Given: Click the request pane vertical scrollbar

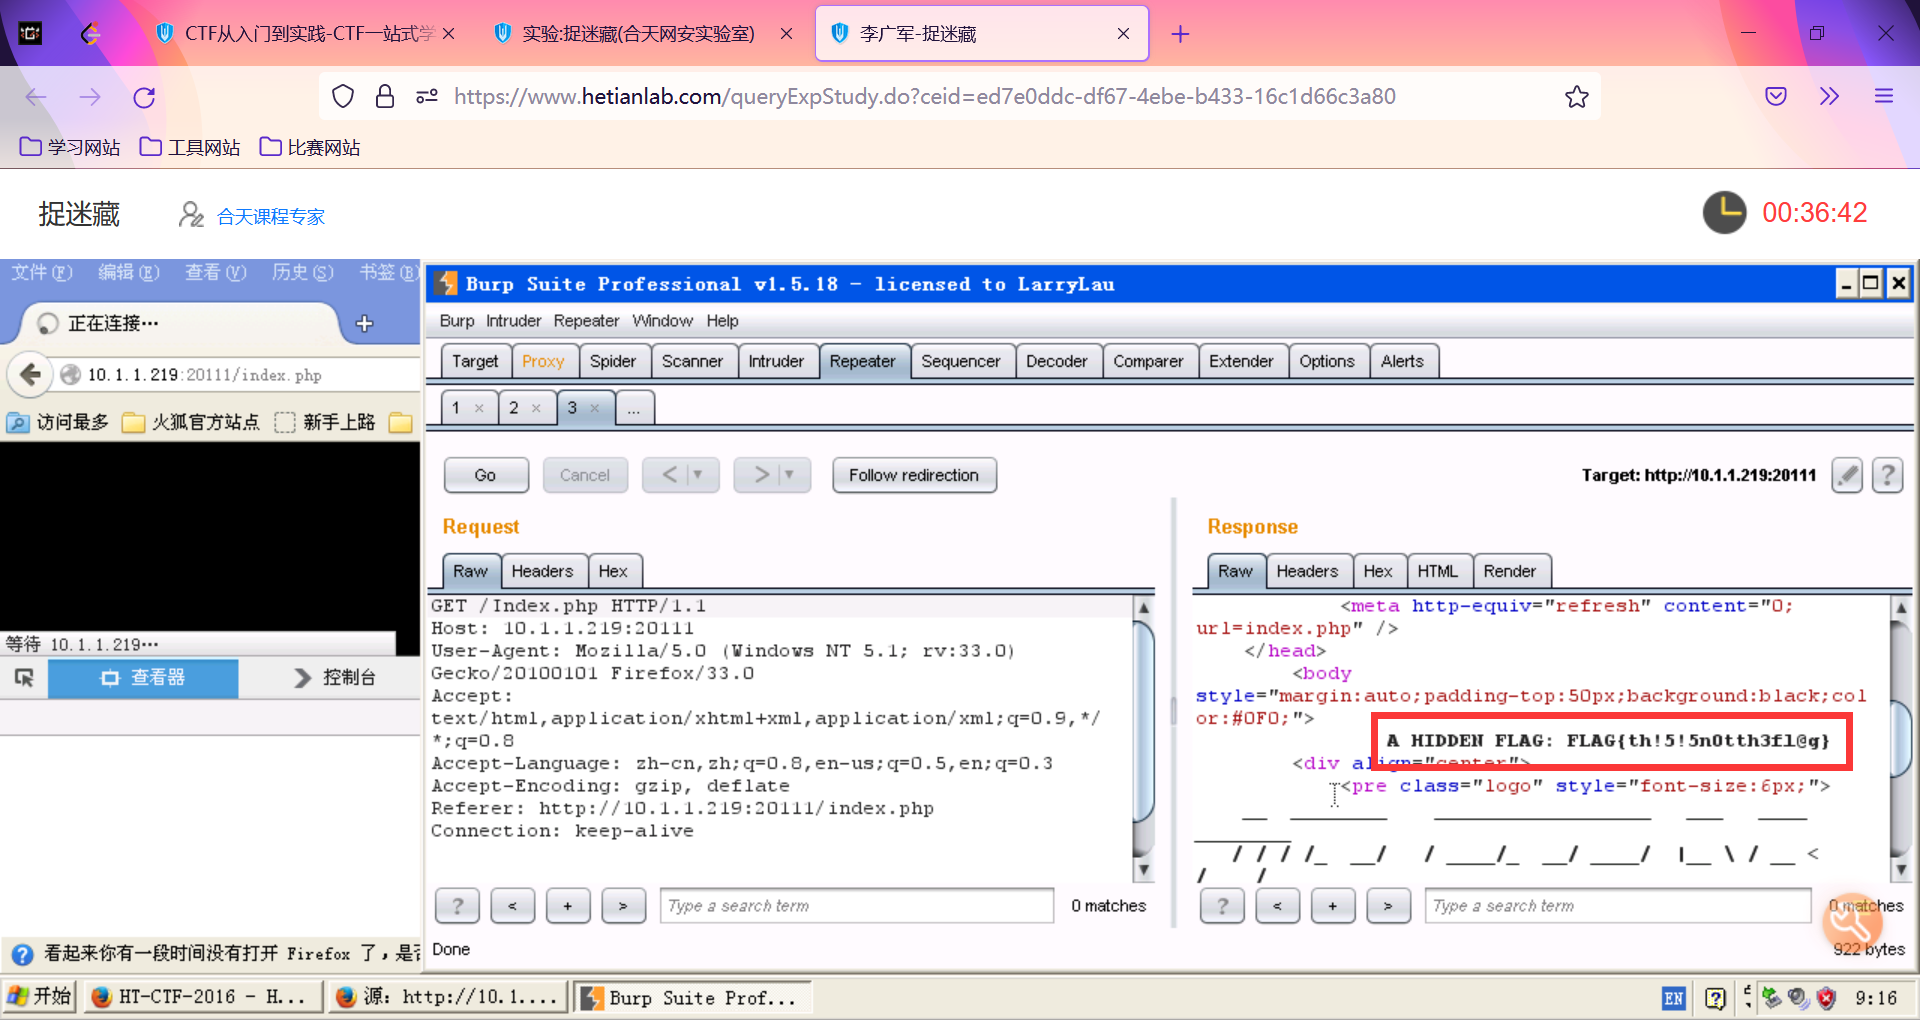Looking at the screenshot, I should [1144, 739].
